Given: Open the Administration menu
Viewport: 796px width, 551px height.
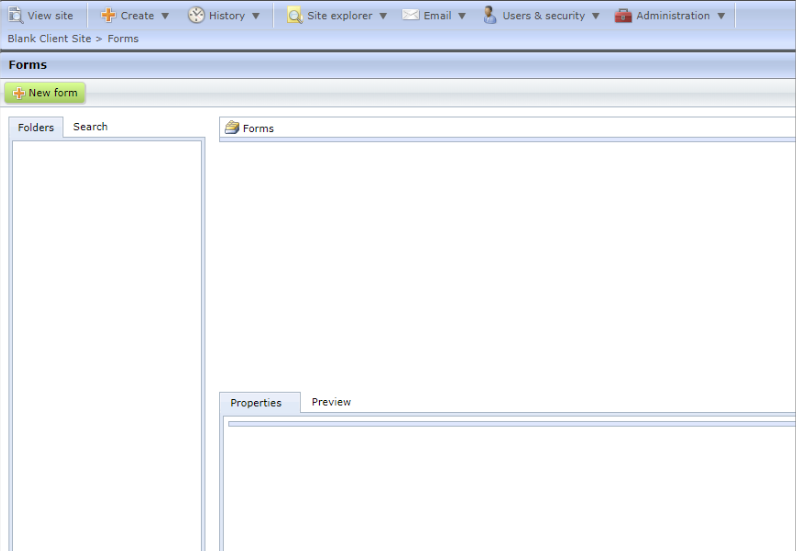Looking at the screenshot, I should (x=670, y=15).
